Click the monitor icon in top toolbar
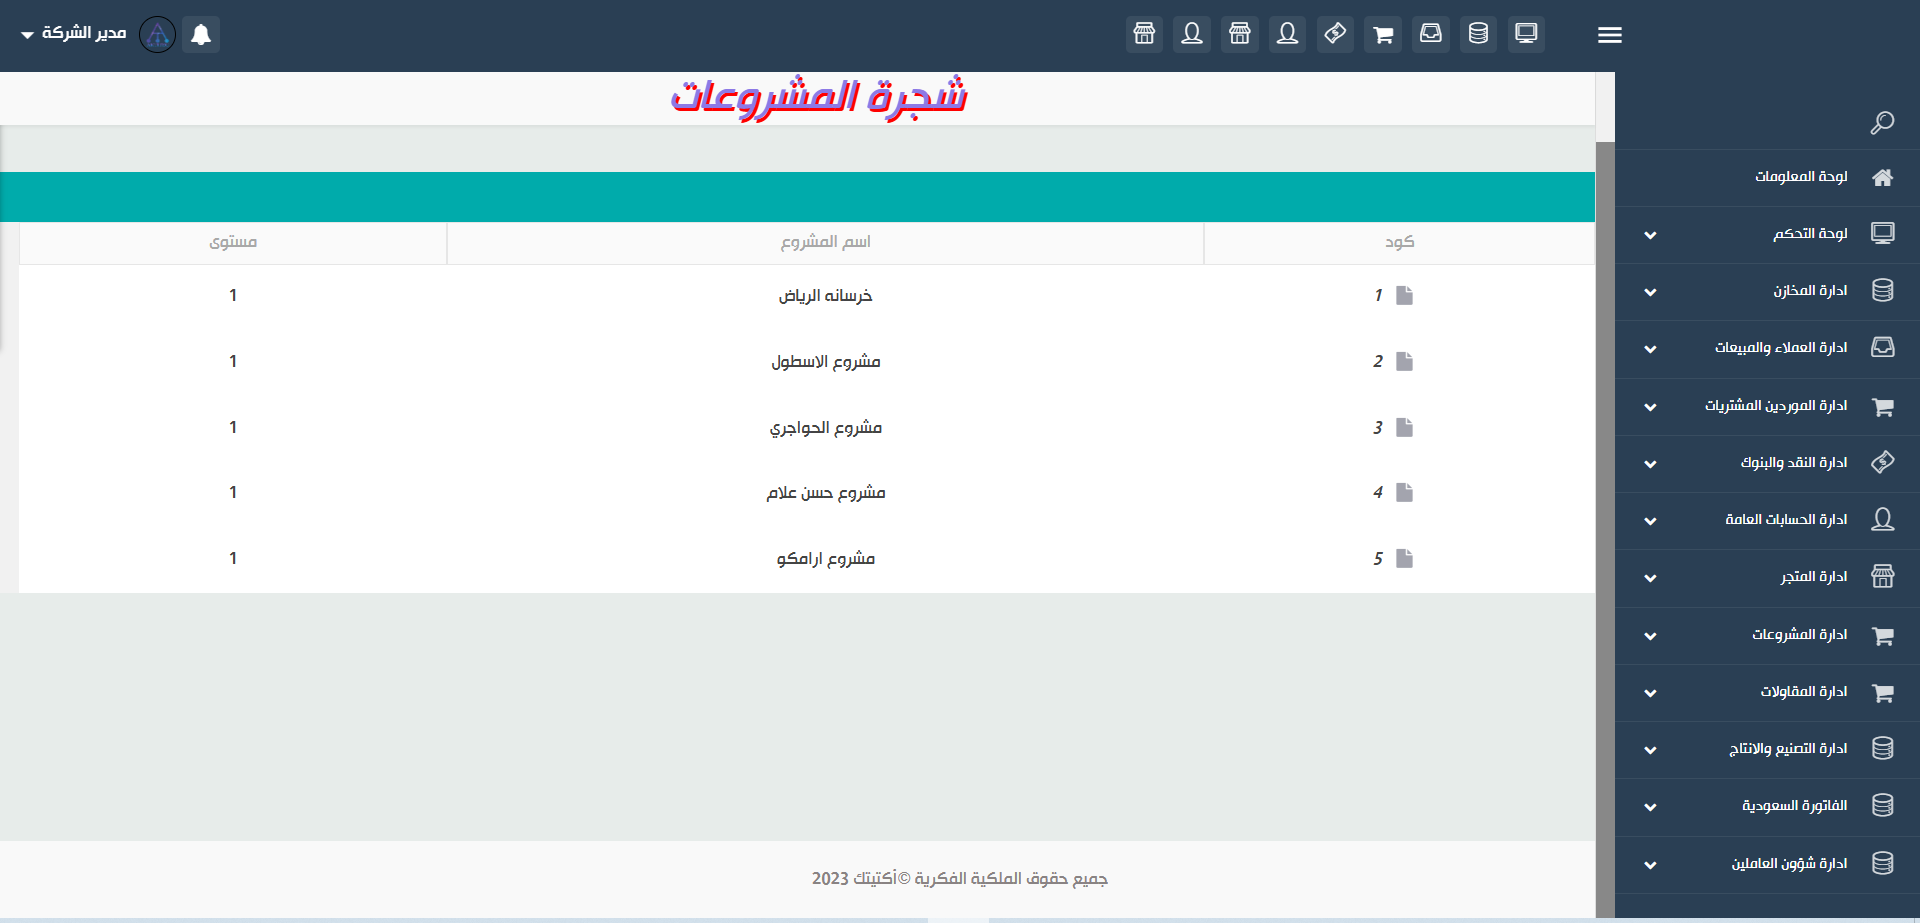 [1526, 34]
